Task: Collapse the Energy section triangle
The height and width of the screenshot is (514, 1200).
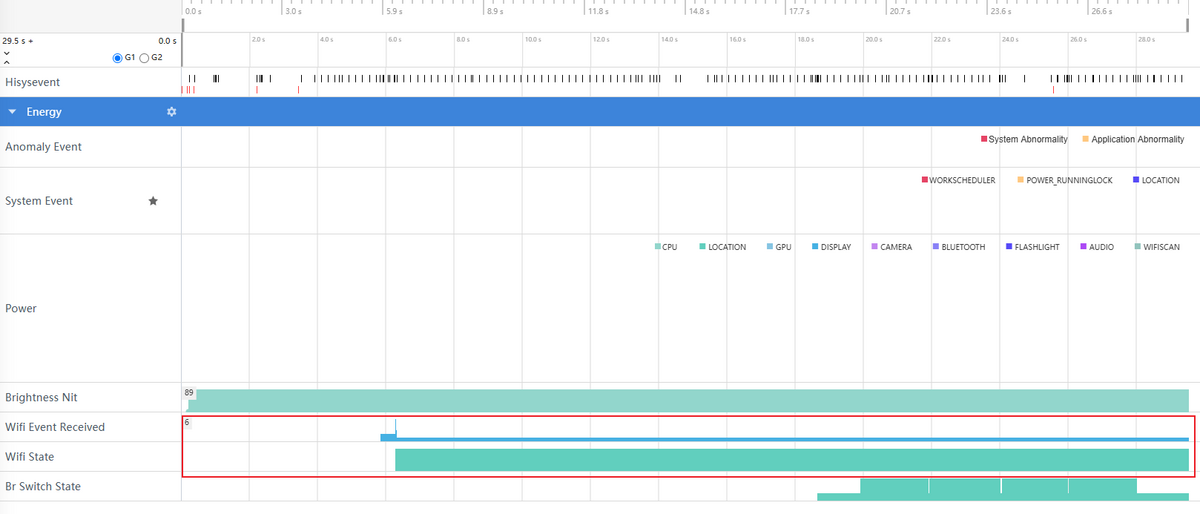Action: [12, 112]
